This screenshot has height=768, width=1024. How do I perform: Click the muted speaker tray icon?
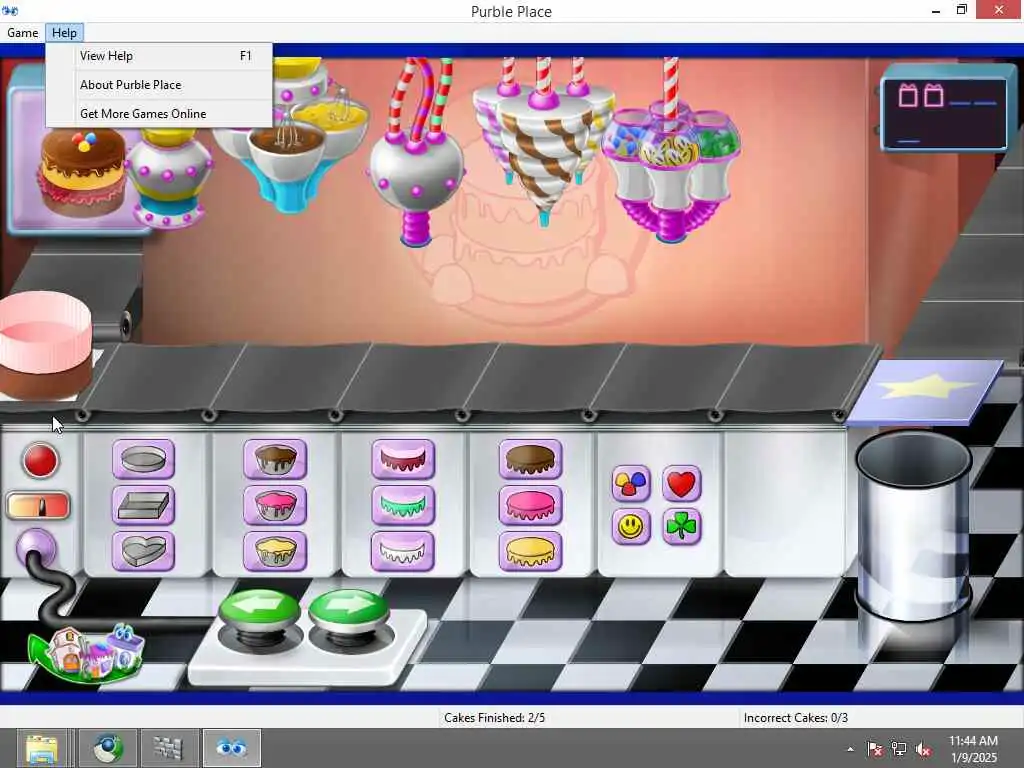pos(923,749)
